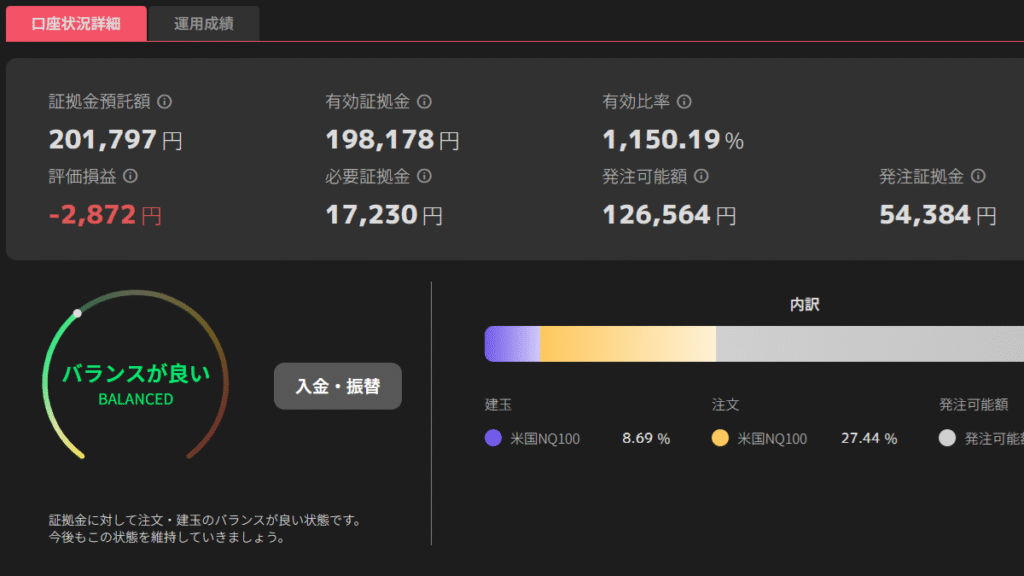Click the purple segment of breakdown bar

[x=513, y=344]
